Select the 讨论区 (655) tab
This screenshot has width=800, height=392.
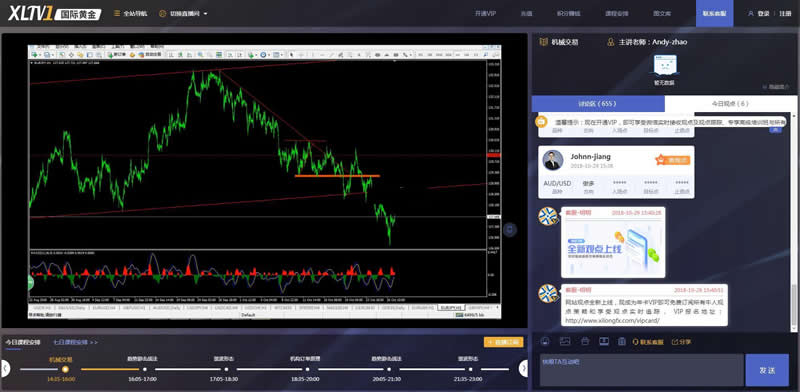click(x=598, y=104)
